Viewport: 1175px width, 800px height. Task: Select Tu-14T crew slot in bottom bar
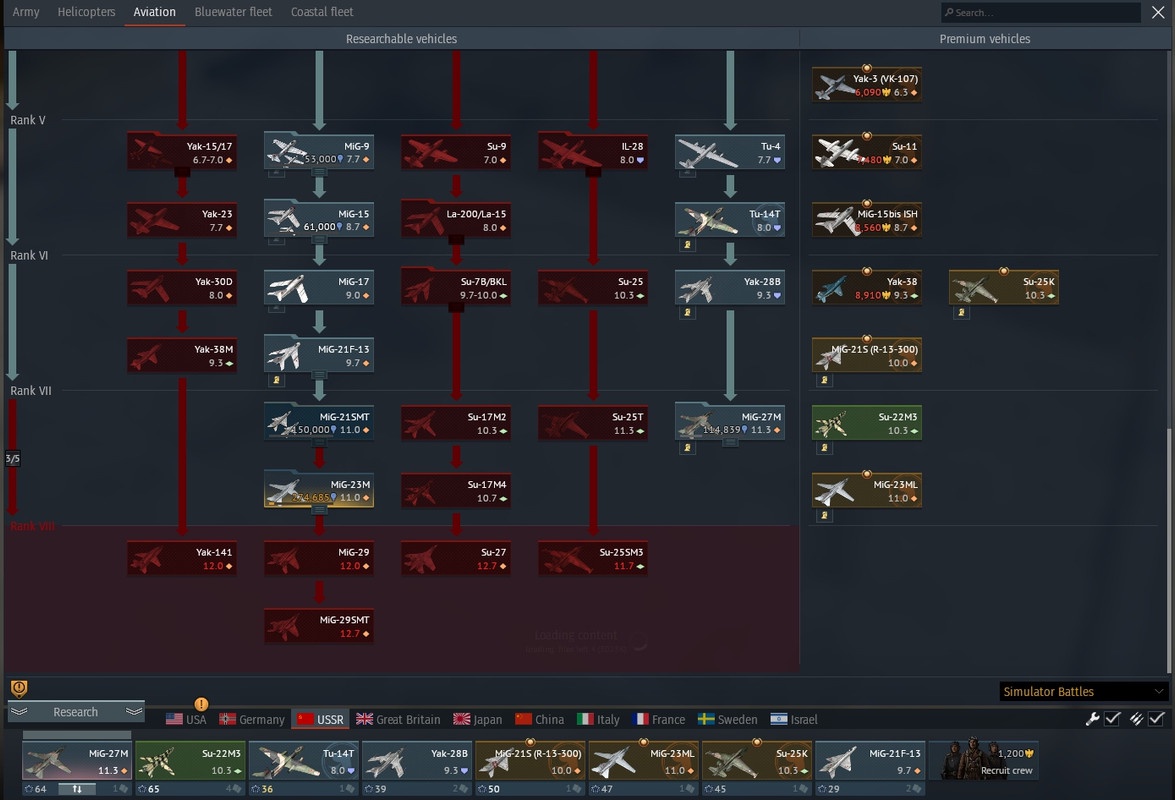(303, 761)
